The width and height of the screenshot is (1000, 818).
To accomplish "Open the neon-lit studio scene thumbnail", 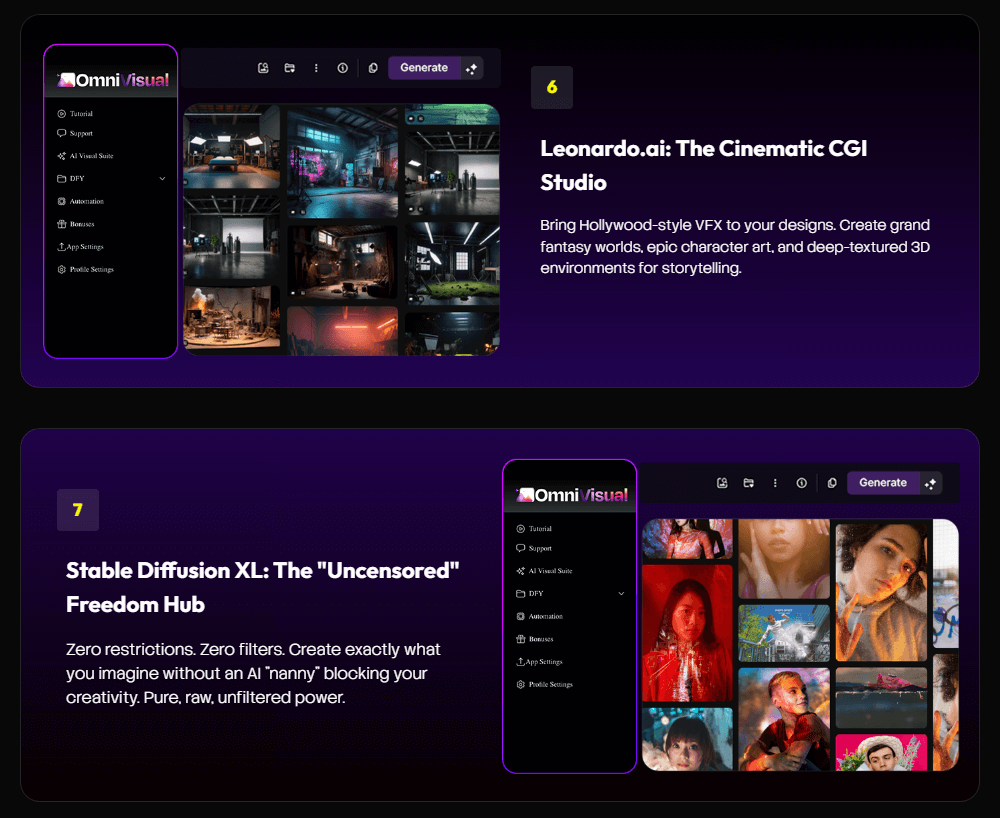I will (x=343, y=160).
